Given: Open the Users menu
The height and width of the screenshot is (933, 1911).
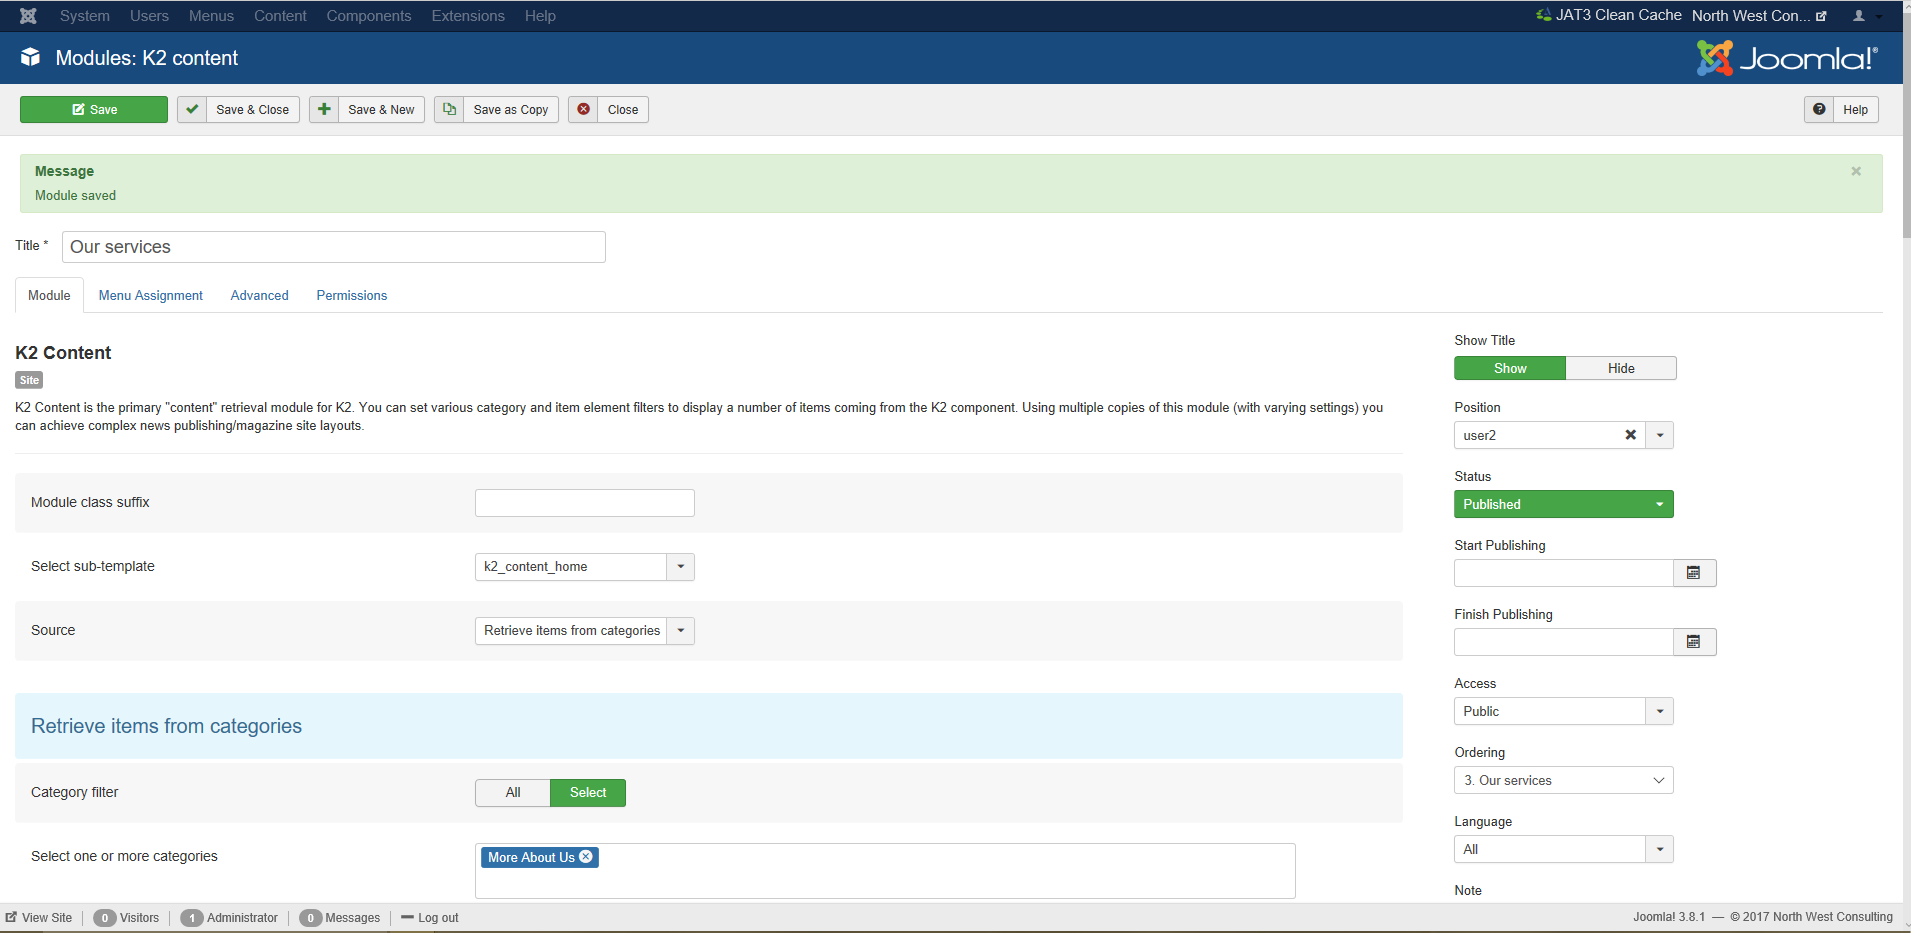Looking at the screenshot, I should (x=149, y=16).
